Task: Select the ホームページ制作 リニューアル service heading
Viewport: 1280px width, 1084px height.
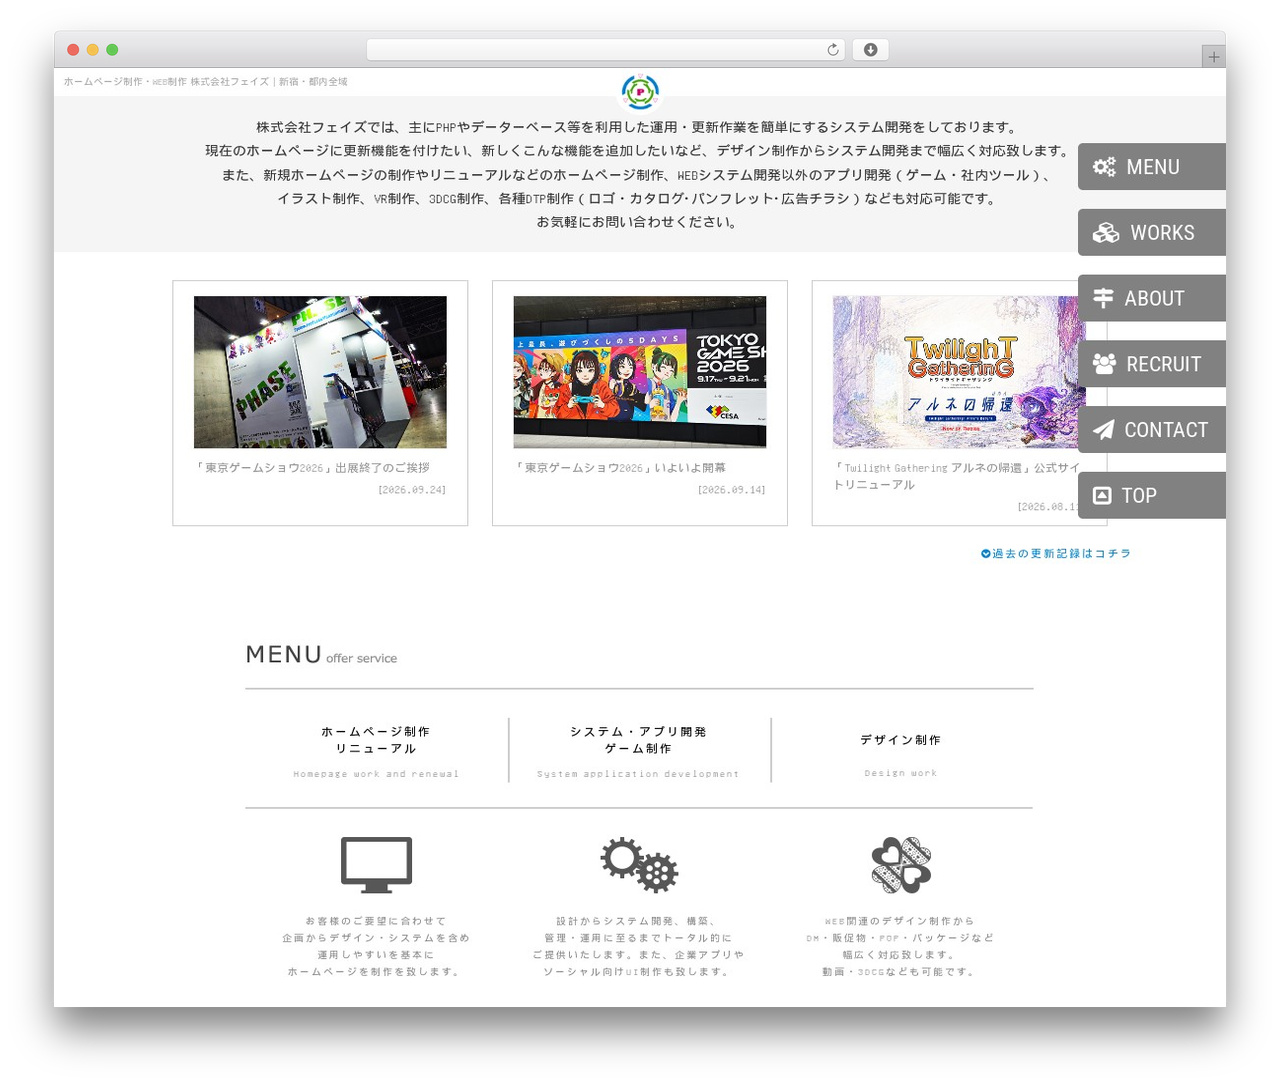Action: pyautogui.click(x=376, y=740)
